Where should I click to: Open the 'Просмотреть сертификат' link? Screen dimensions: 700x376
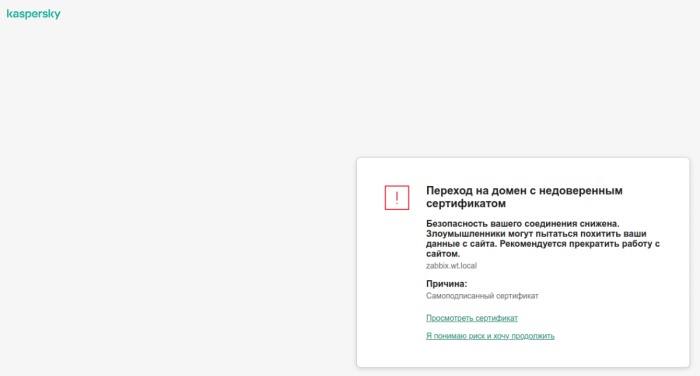click(x=472, y=318)
